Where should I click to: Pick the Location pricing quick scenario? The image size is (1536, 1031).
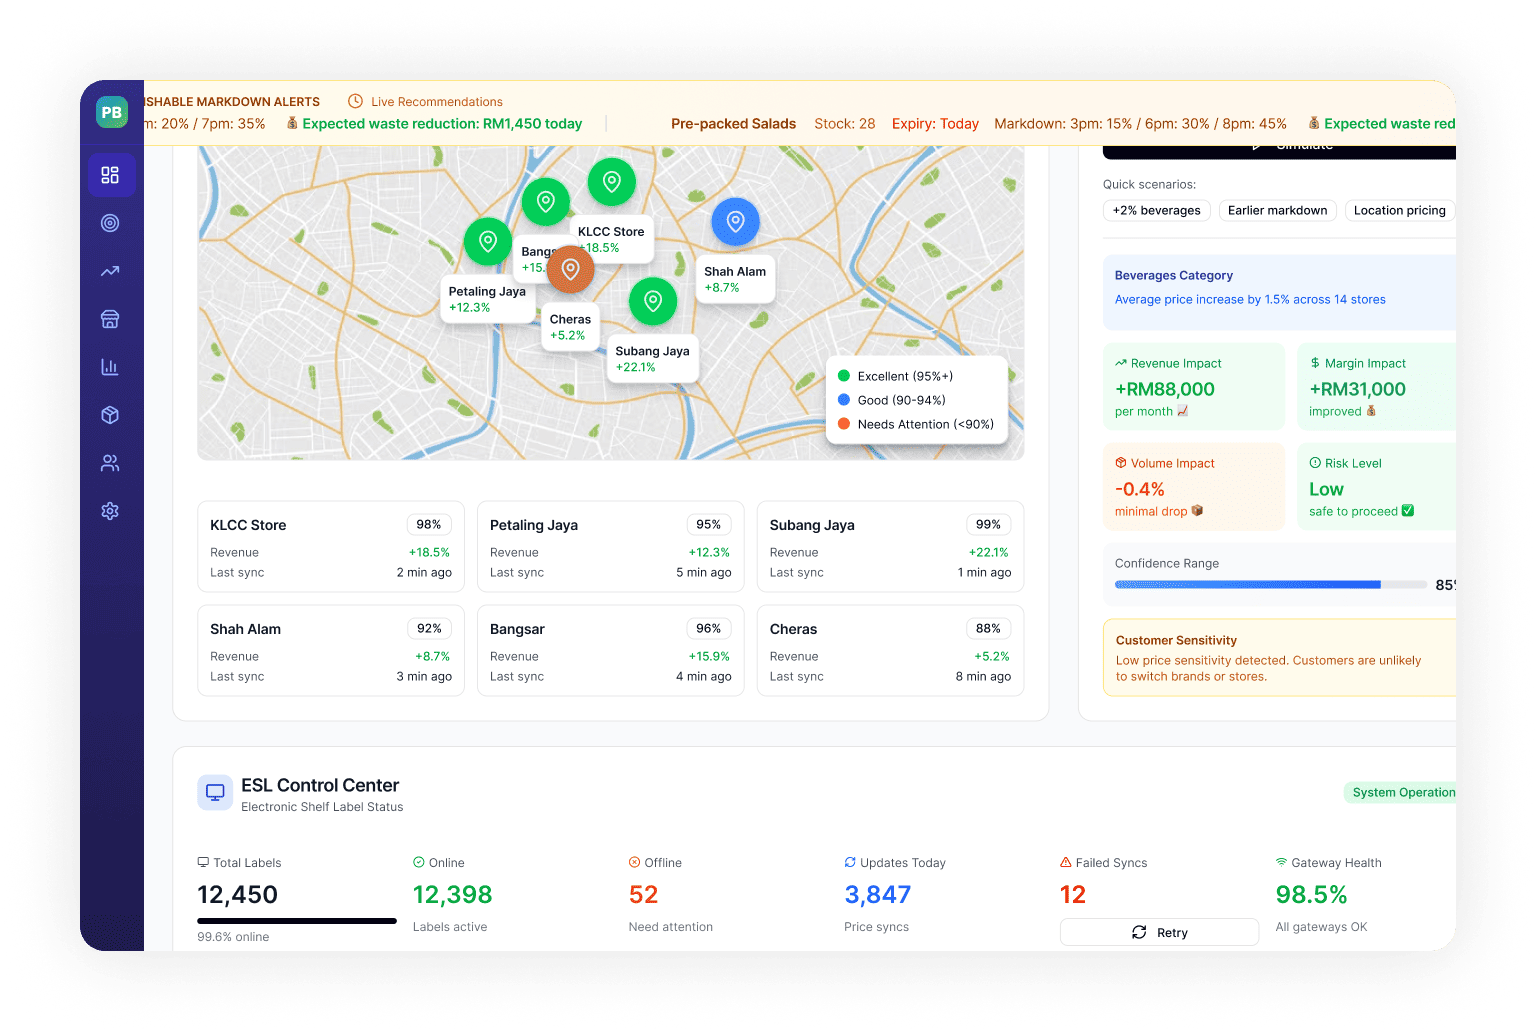click(x=1399, y=210)
